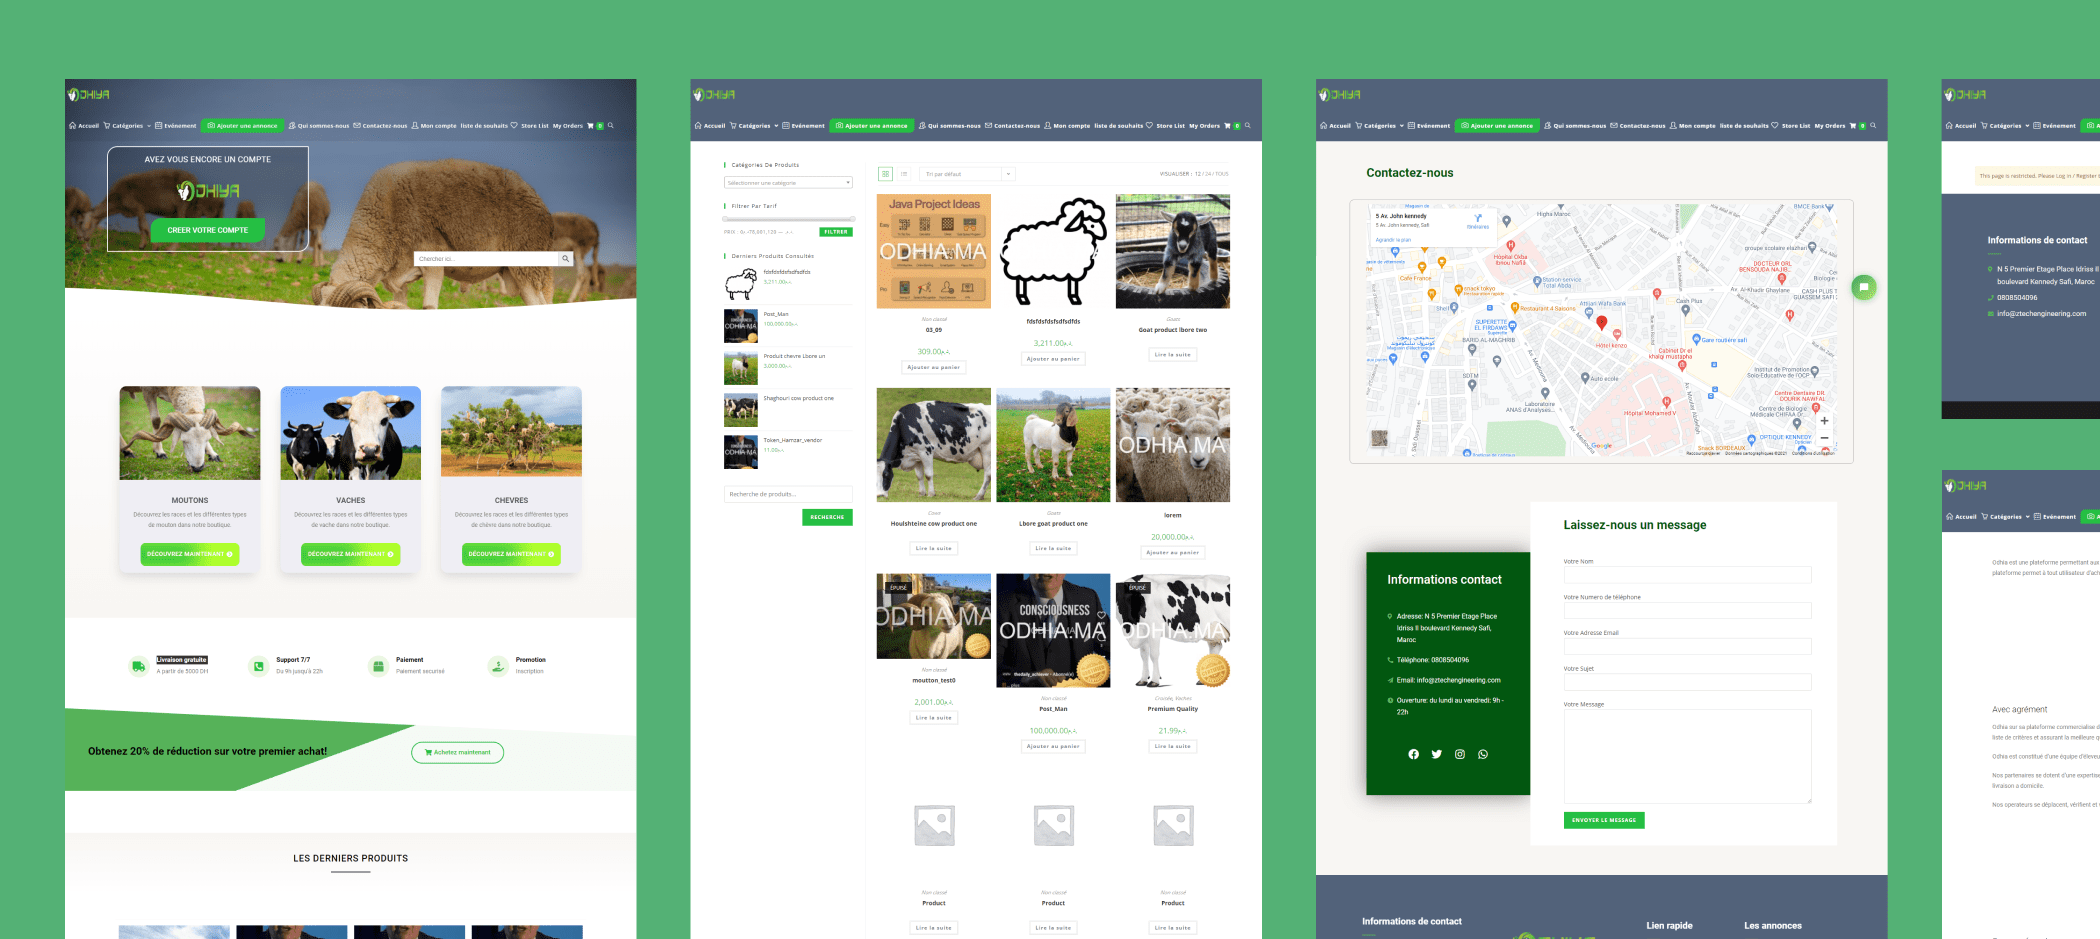
Task: Click CREER VOTRE COMPTE button
Action: click(x=208, y=230)
